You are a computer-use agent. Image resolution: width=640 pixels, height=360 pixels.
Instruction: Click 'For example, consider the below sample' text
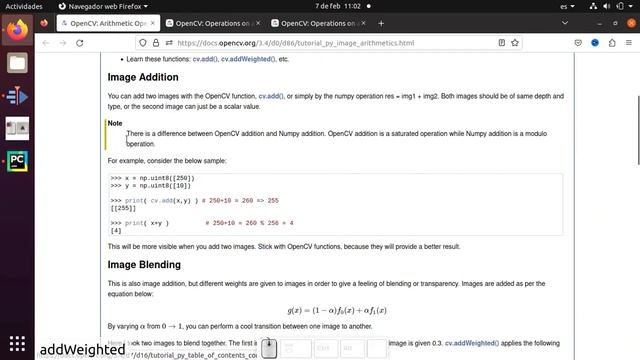click(x=167, y=161)
